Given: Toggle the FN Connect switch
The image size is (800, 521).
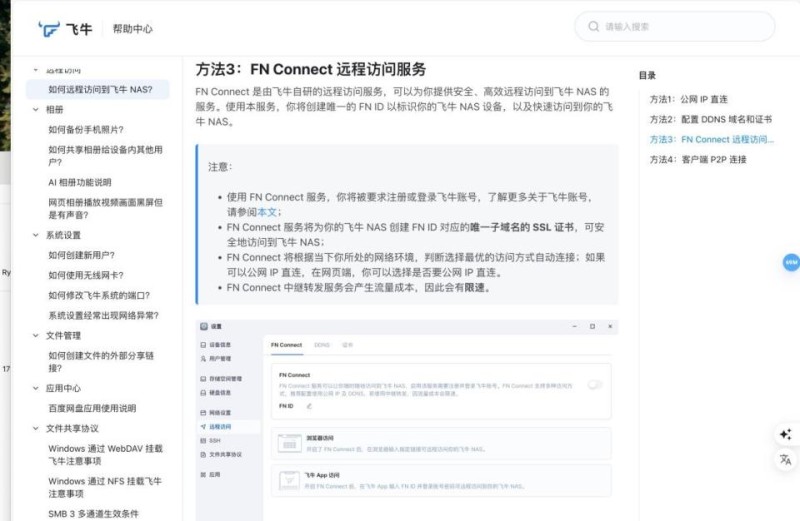Looking at the screenshot, I should [x=595, y=384].
